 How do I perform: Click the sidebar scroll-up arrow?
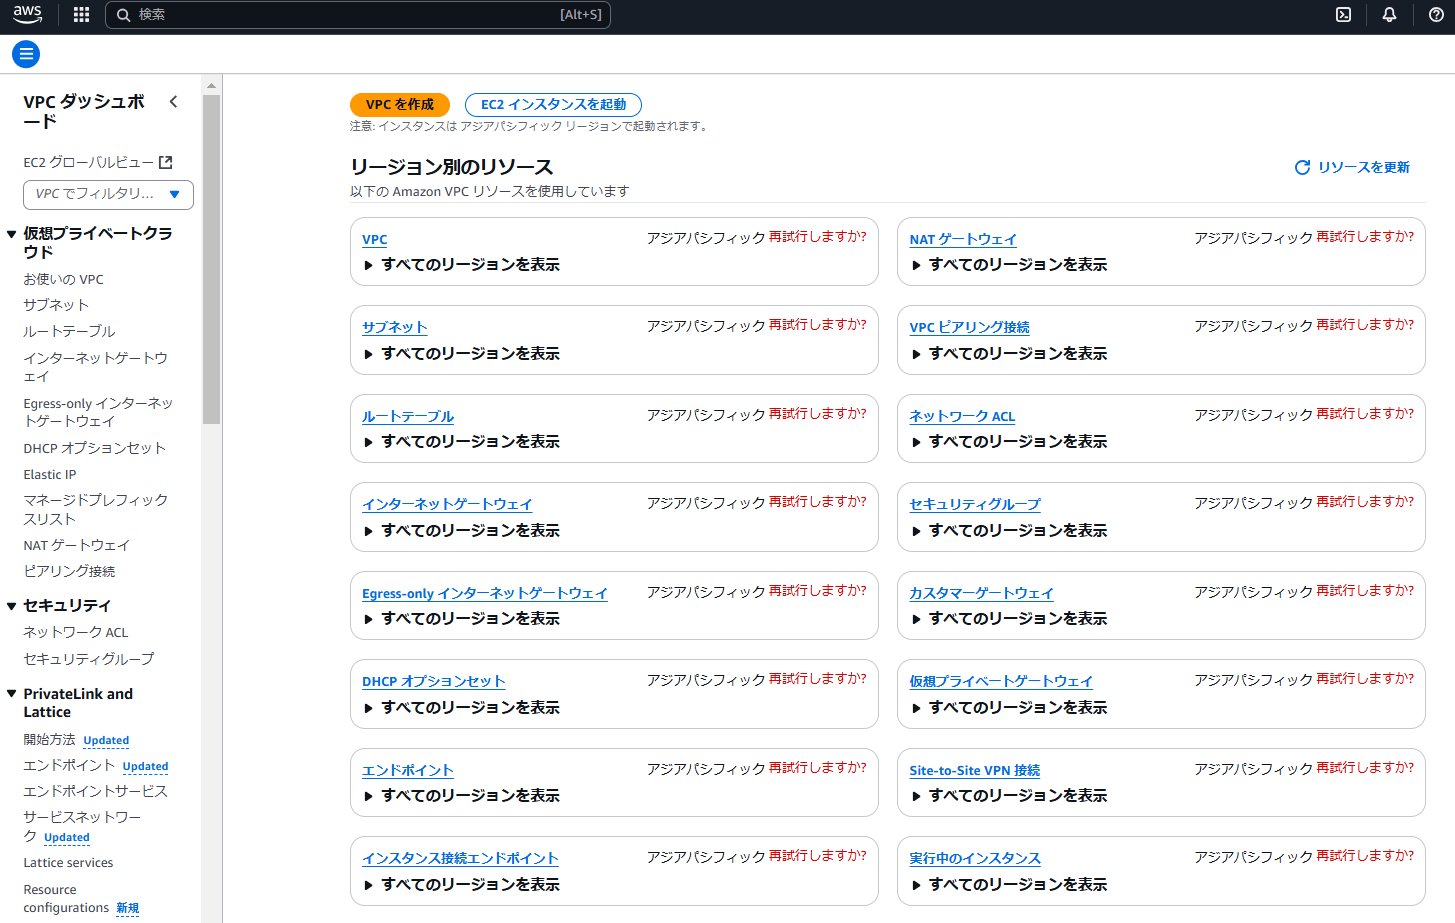point(211,85)
